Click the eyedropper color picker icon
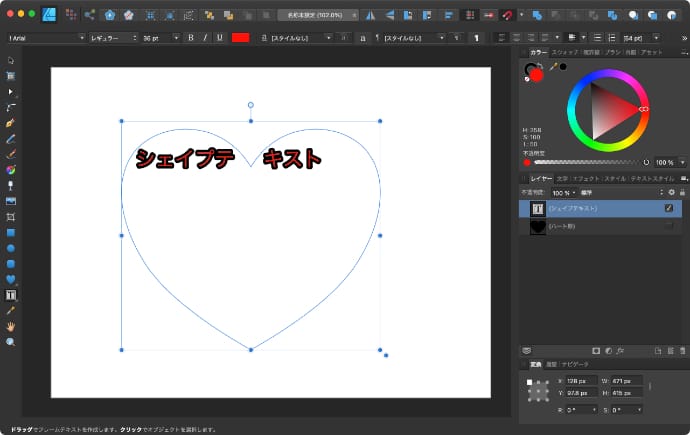The image size is (690, 435). (x=552, y=67)
